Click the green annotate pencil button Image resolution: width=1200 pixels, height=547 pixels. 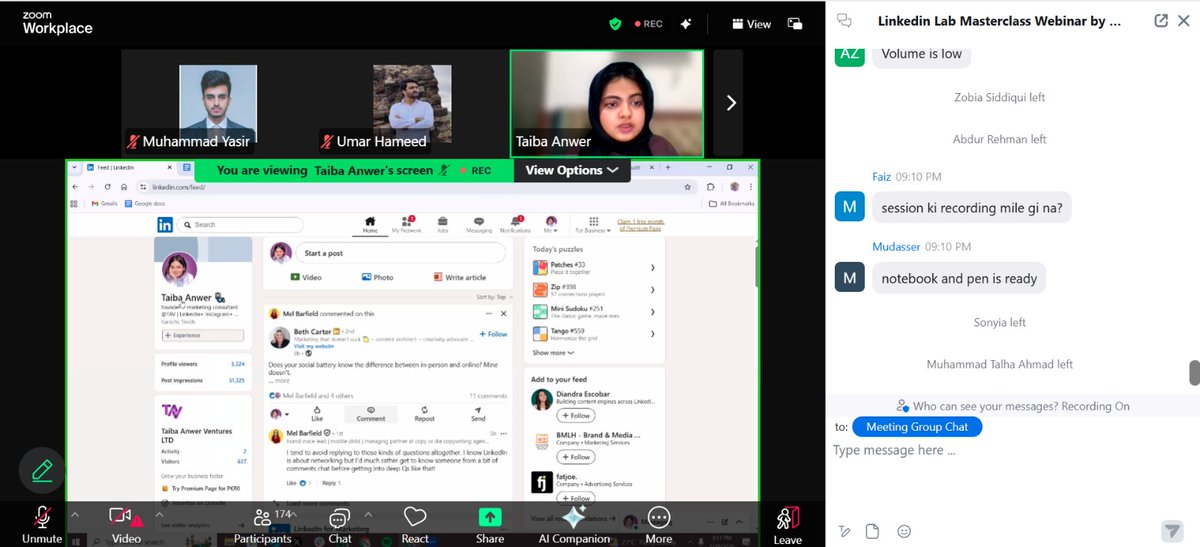click(42, 470)
